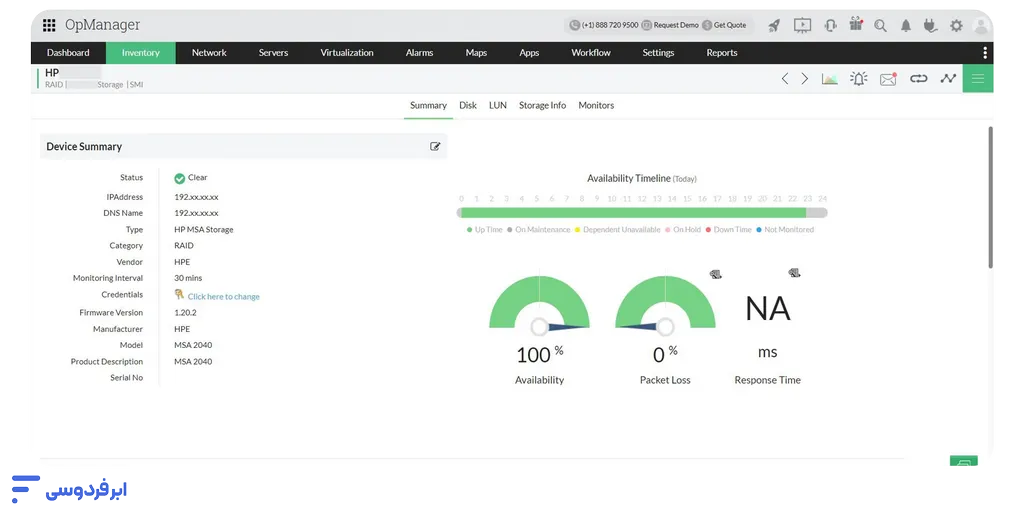
Task: Click the rocket quick-start icon
Action: point(774,25)
